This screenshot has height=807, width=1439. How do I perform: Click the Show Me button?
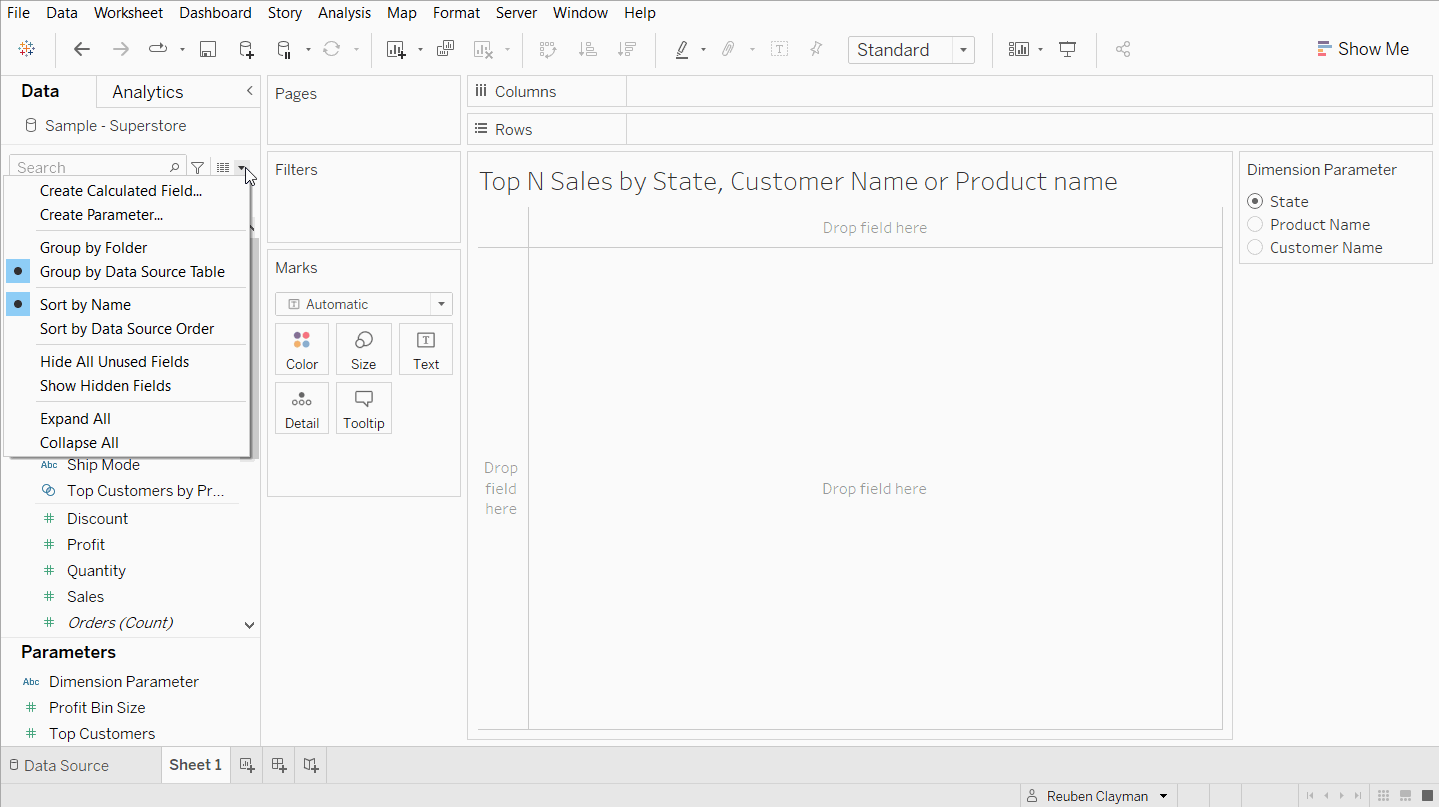pos(1363,49)
